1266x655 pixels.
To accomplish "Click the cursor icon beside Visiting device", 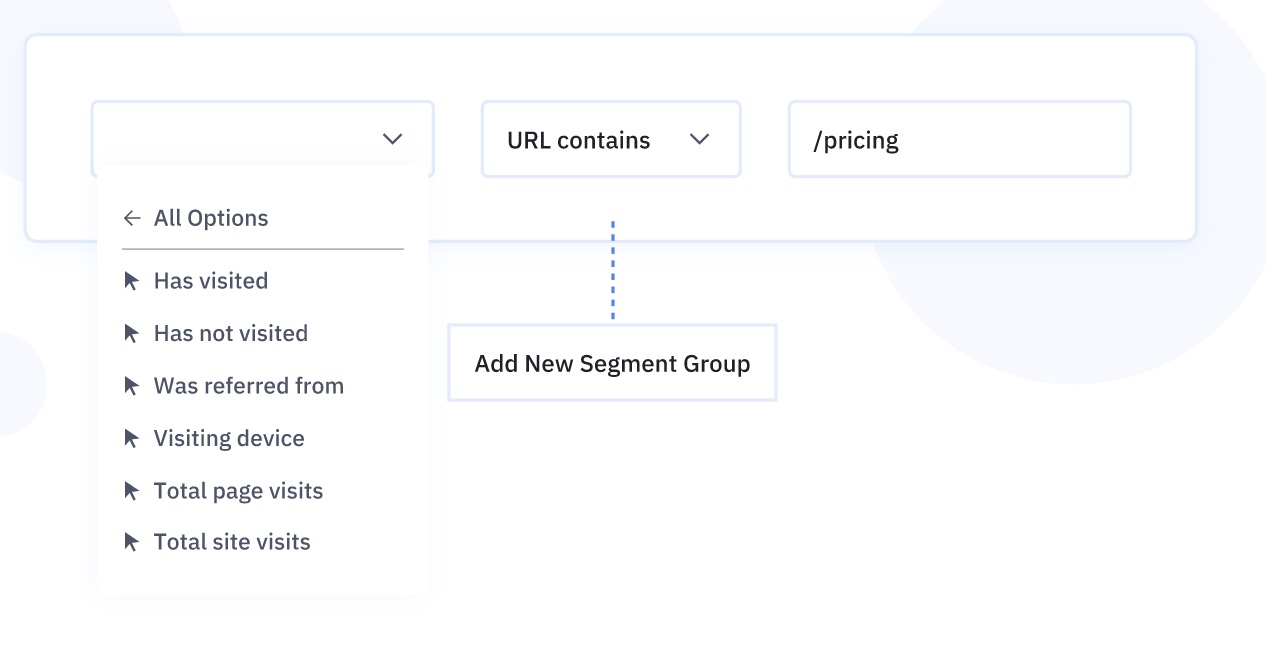I will 131,438.
